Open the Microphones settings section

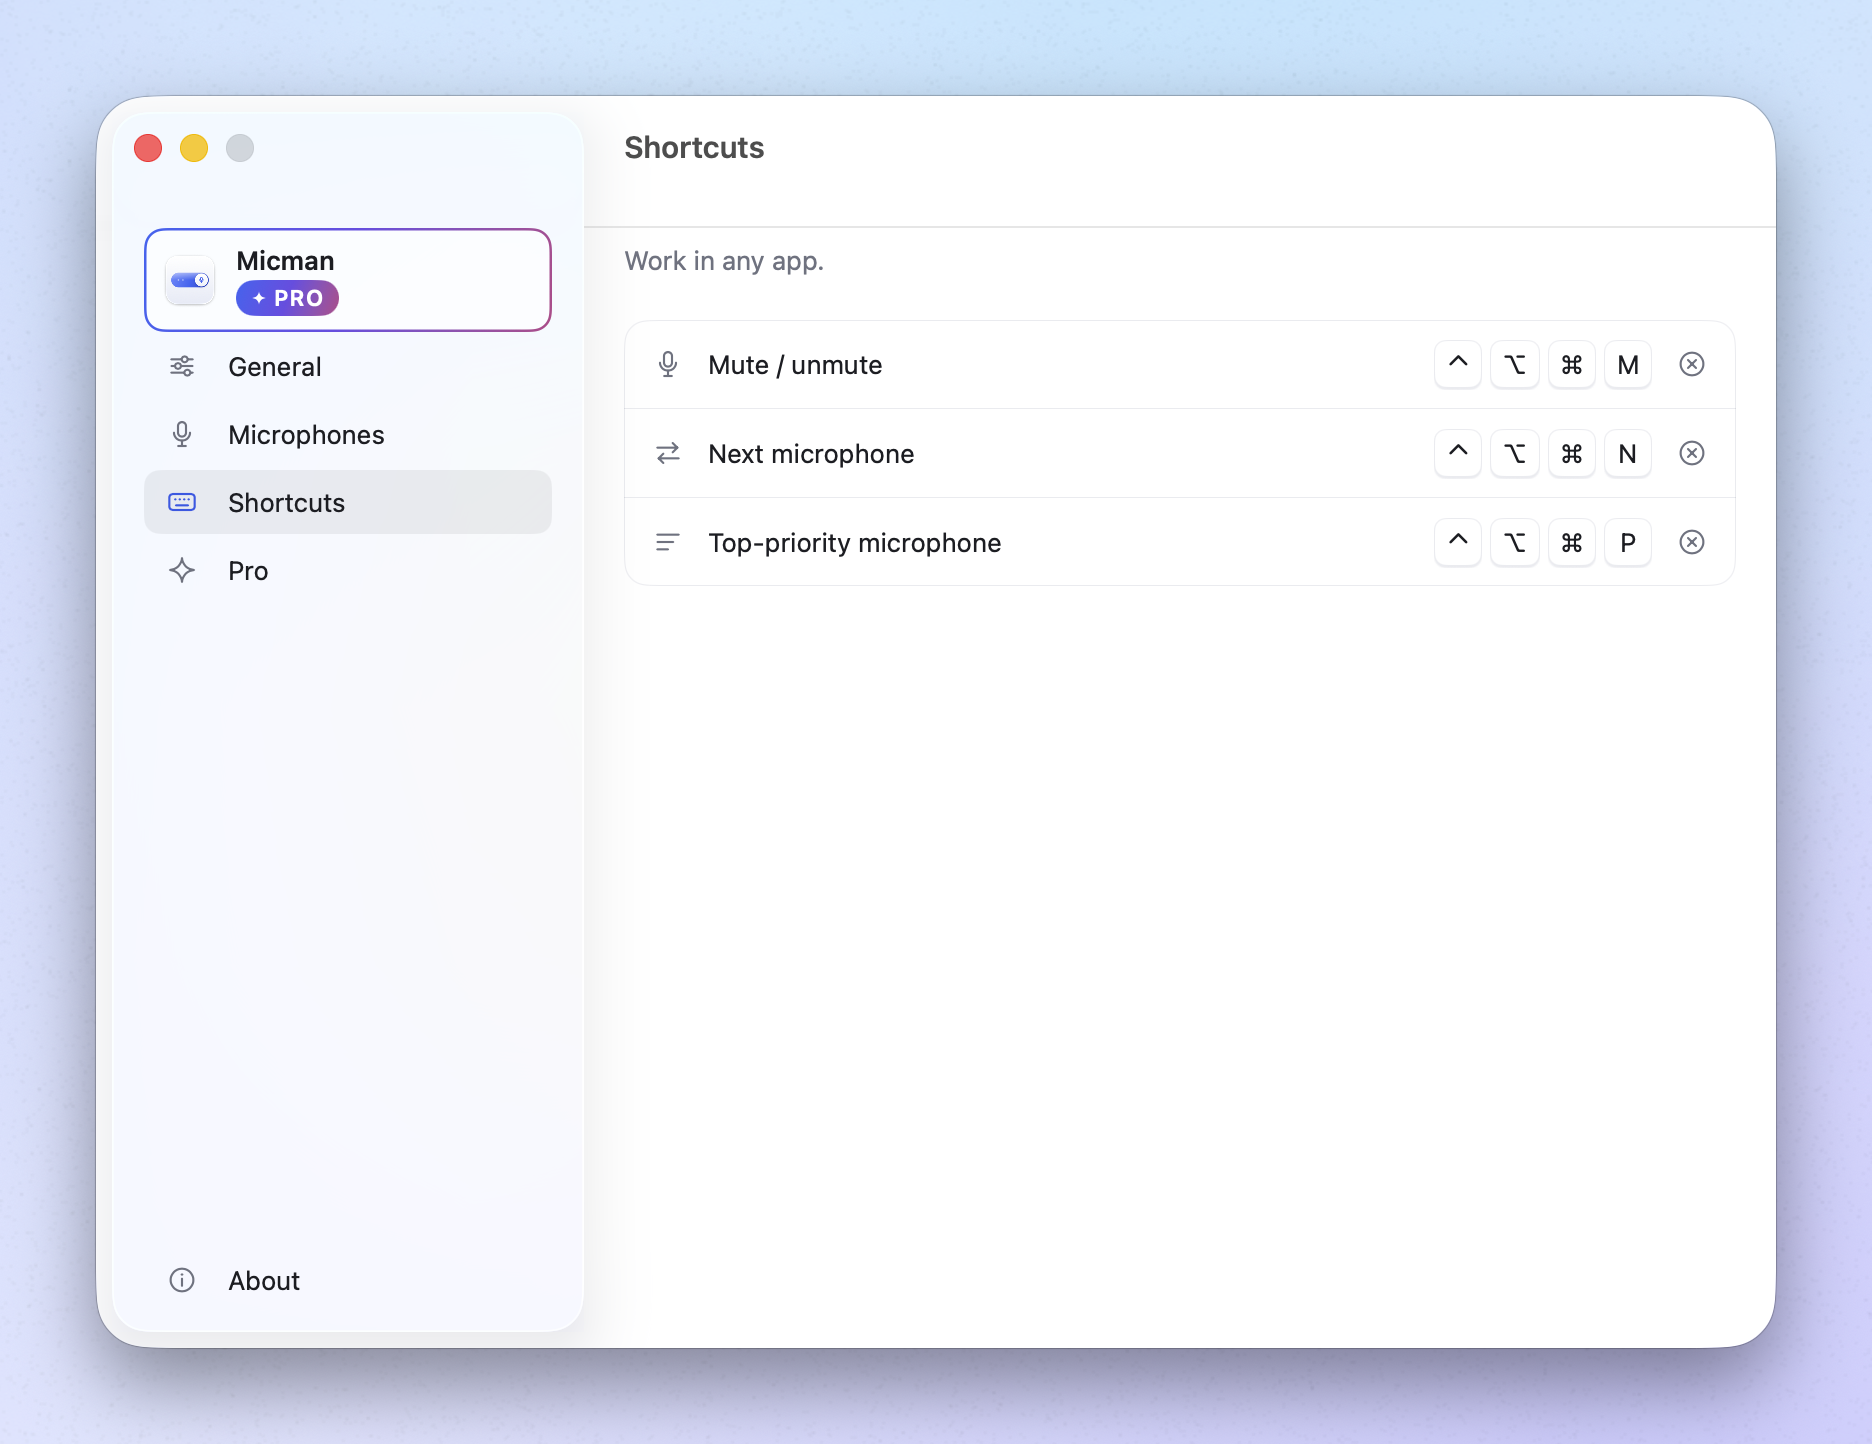click(347, 435)
